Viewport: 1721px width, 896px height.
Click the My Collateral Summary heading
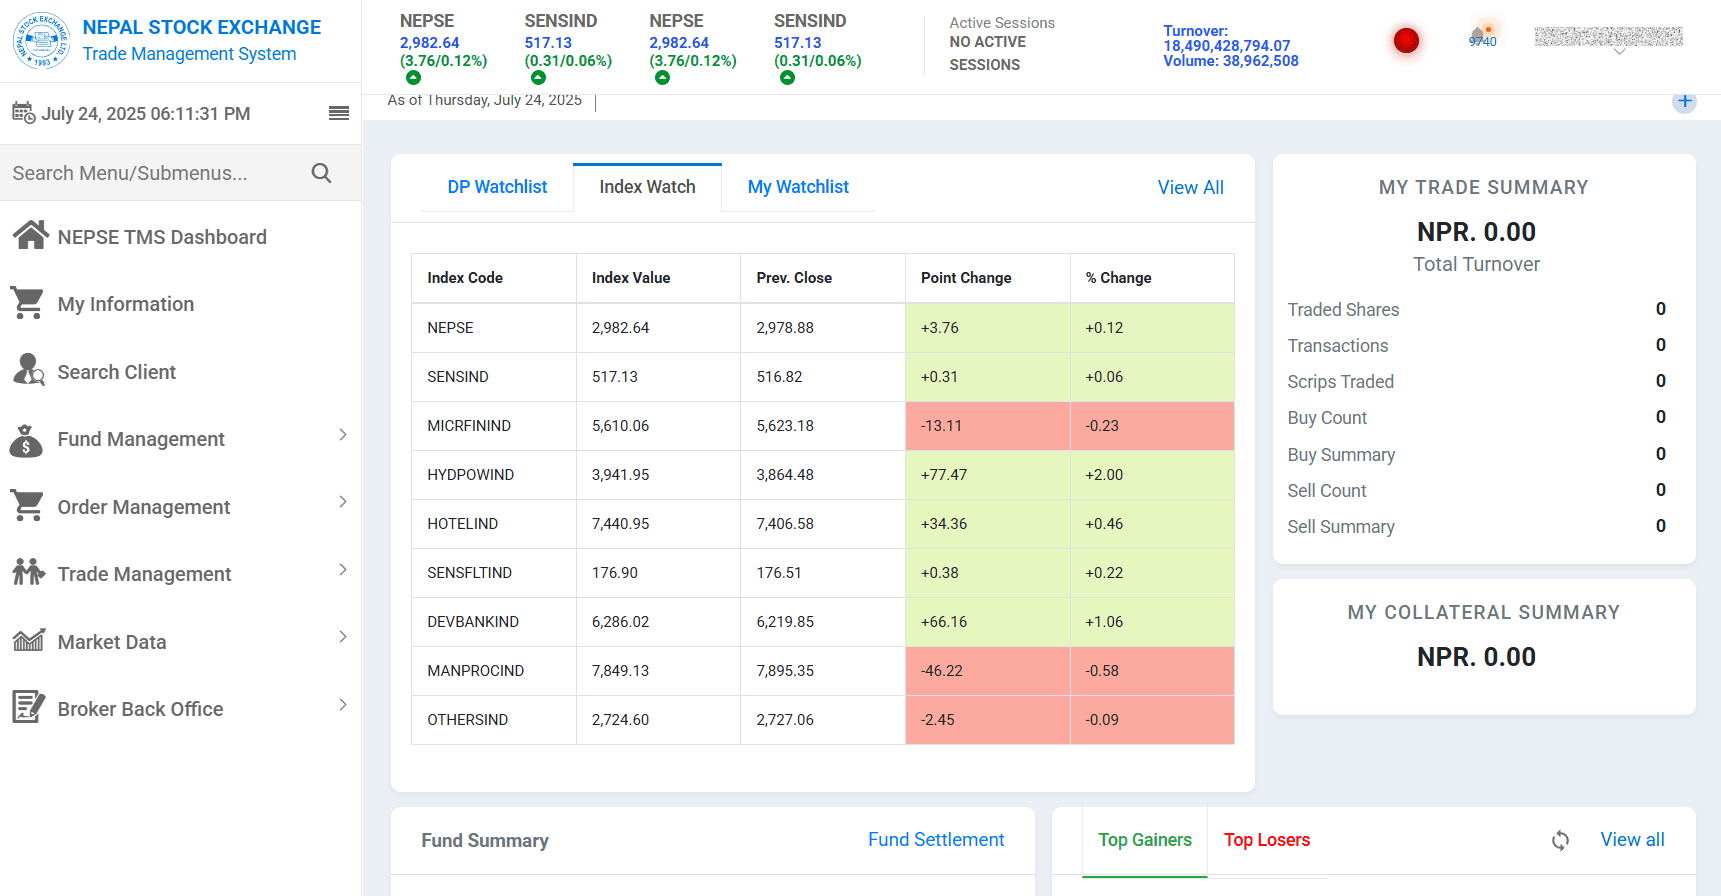click(x=1483, y=612)
